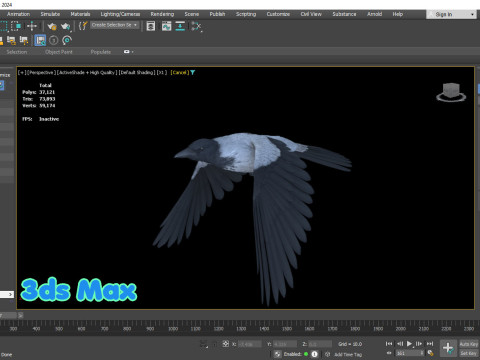The height and width of the screenshot is (360, 480).
Task: Click the second teapot render icon
Action: coord(66,26)
